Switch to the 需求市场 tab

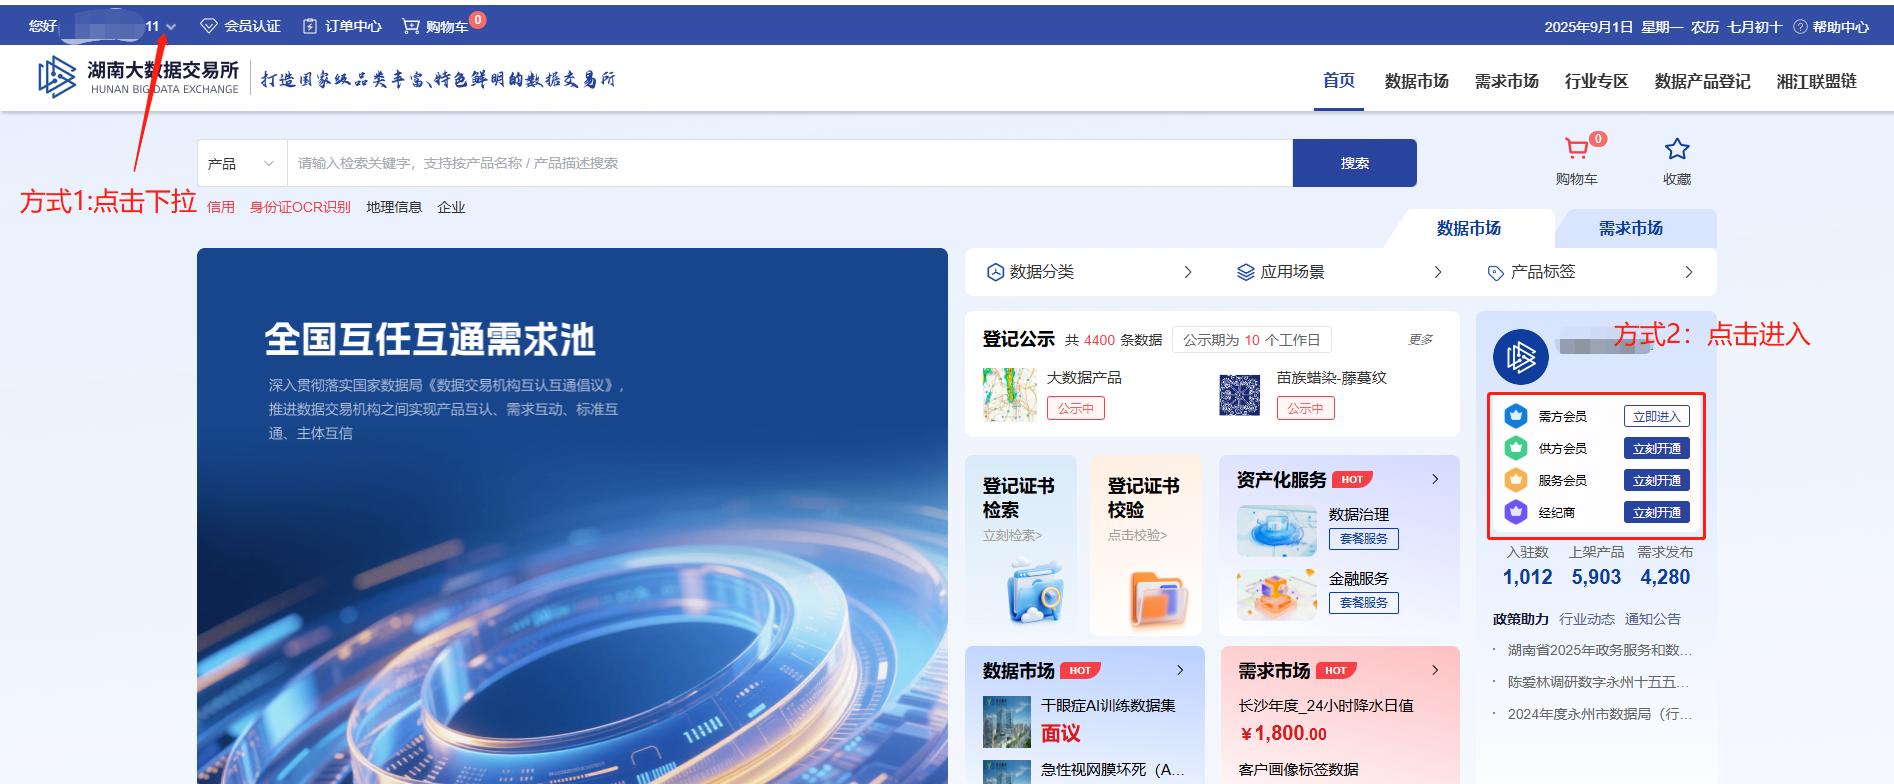pos(1630,228)
